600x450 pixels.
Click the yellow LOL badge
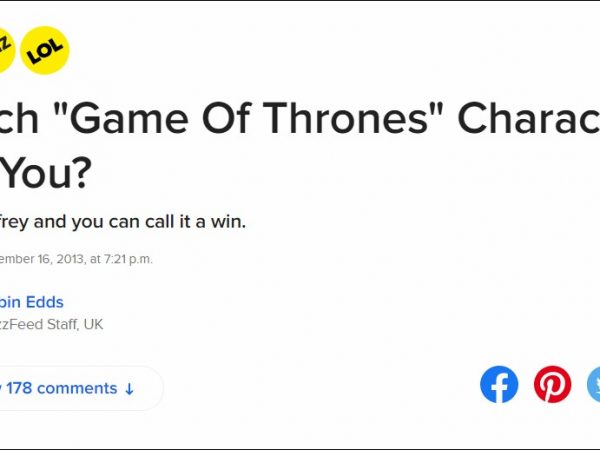[44, 50]
